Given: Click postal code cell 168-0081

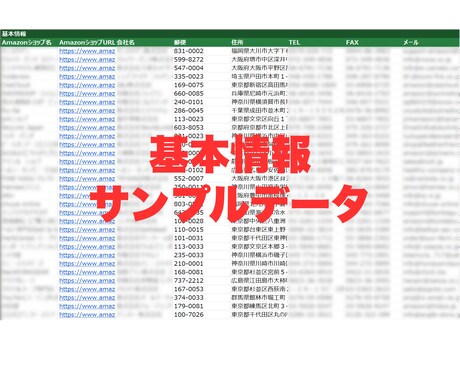Looking at the screenshot, I should point(189,272).
